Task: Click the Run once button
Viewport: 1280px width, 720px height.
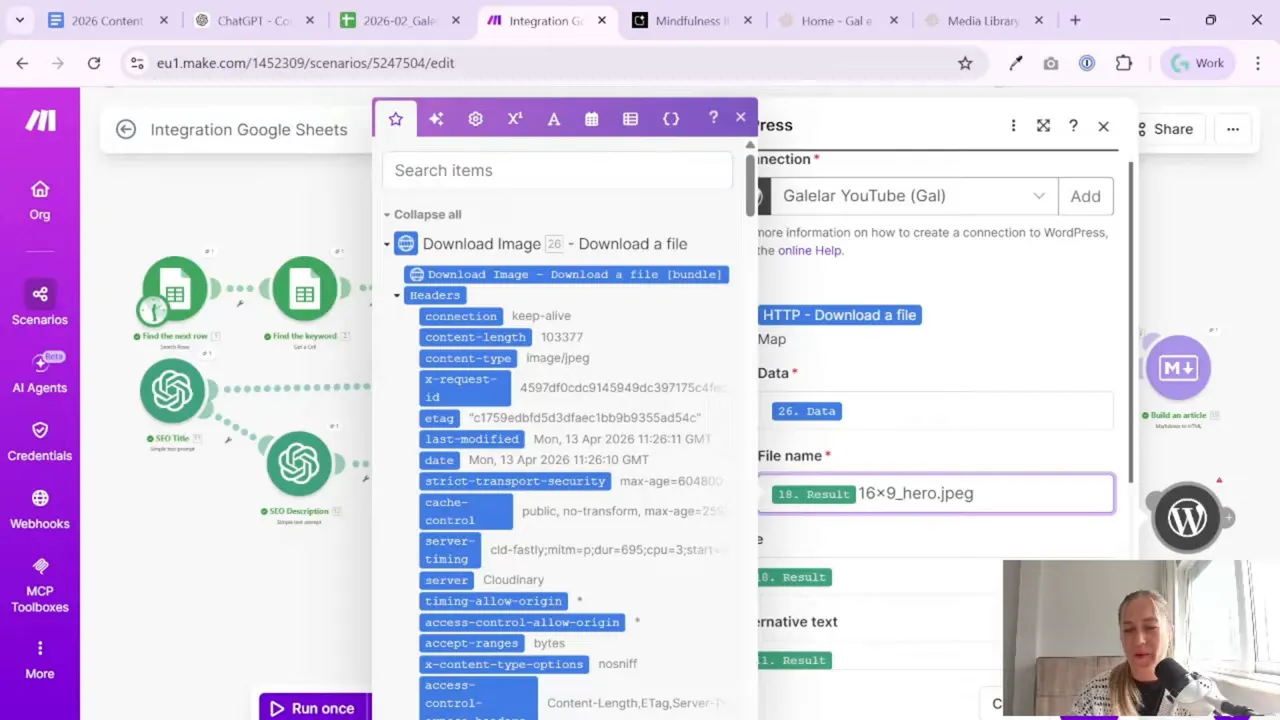Action: pyautogui.click(x=312, y=708)
